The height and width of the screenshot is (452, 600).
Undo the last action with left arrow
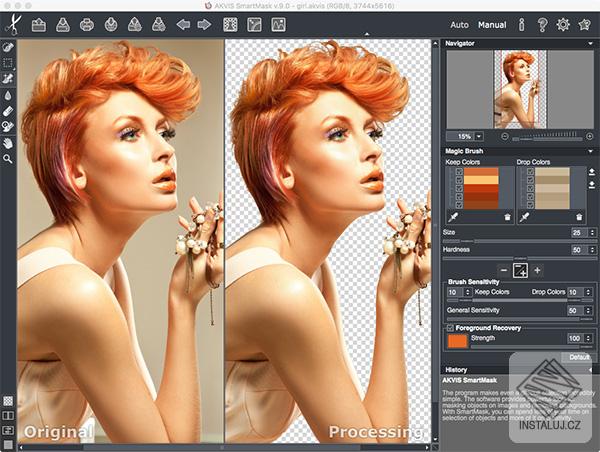183,25
